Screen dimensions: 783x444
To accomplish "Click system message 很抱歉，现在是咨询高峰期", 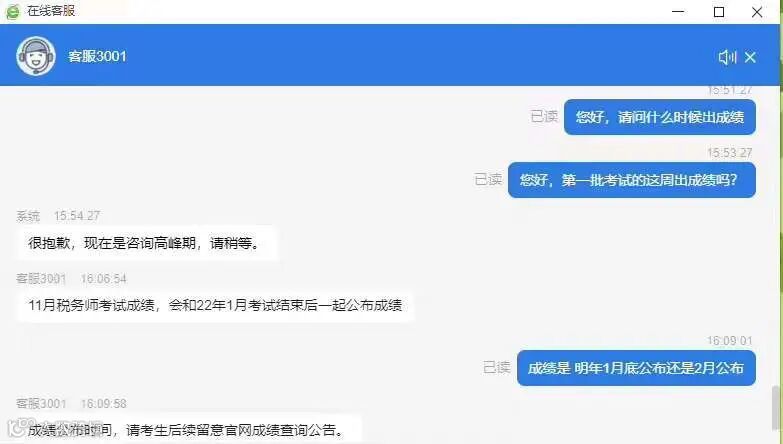I will 147,243.
